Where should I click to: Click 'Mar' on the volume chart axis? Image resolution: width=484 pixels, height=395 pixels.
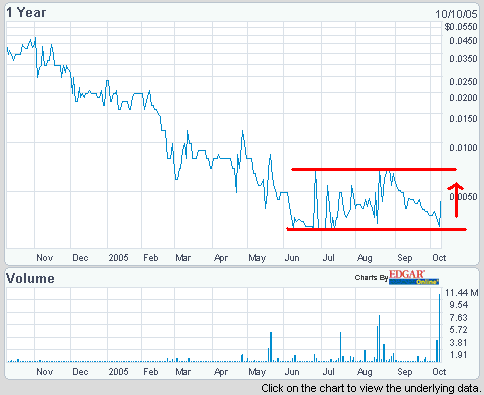pyautogui.click(x=183, y=372)
